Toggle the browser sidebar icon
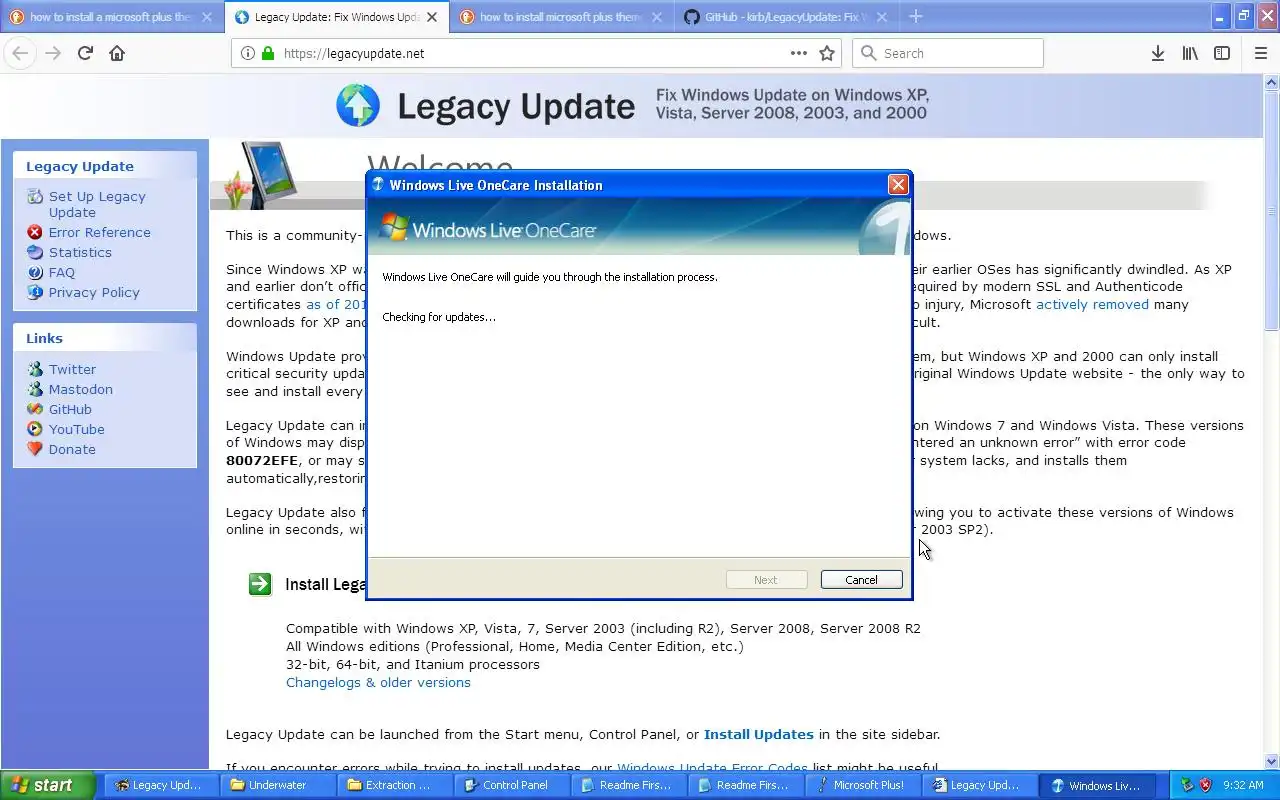This screenshot has height=800, width=1280. click(1222, 53)
